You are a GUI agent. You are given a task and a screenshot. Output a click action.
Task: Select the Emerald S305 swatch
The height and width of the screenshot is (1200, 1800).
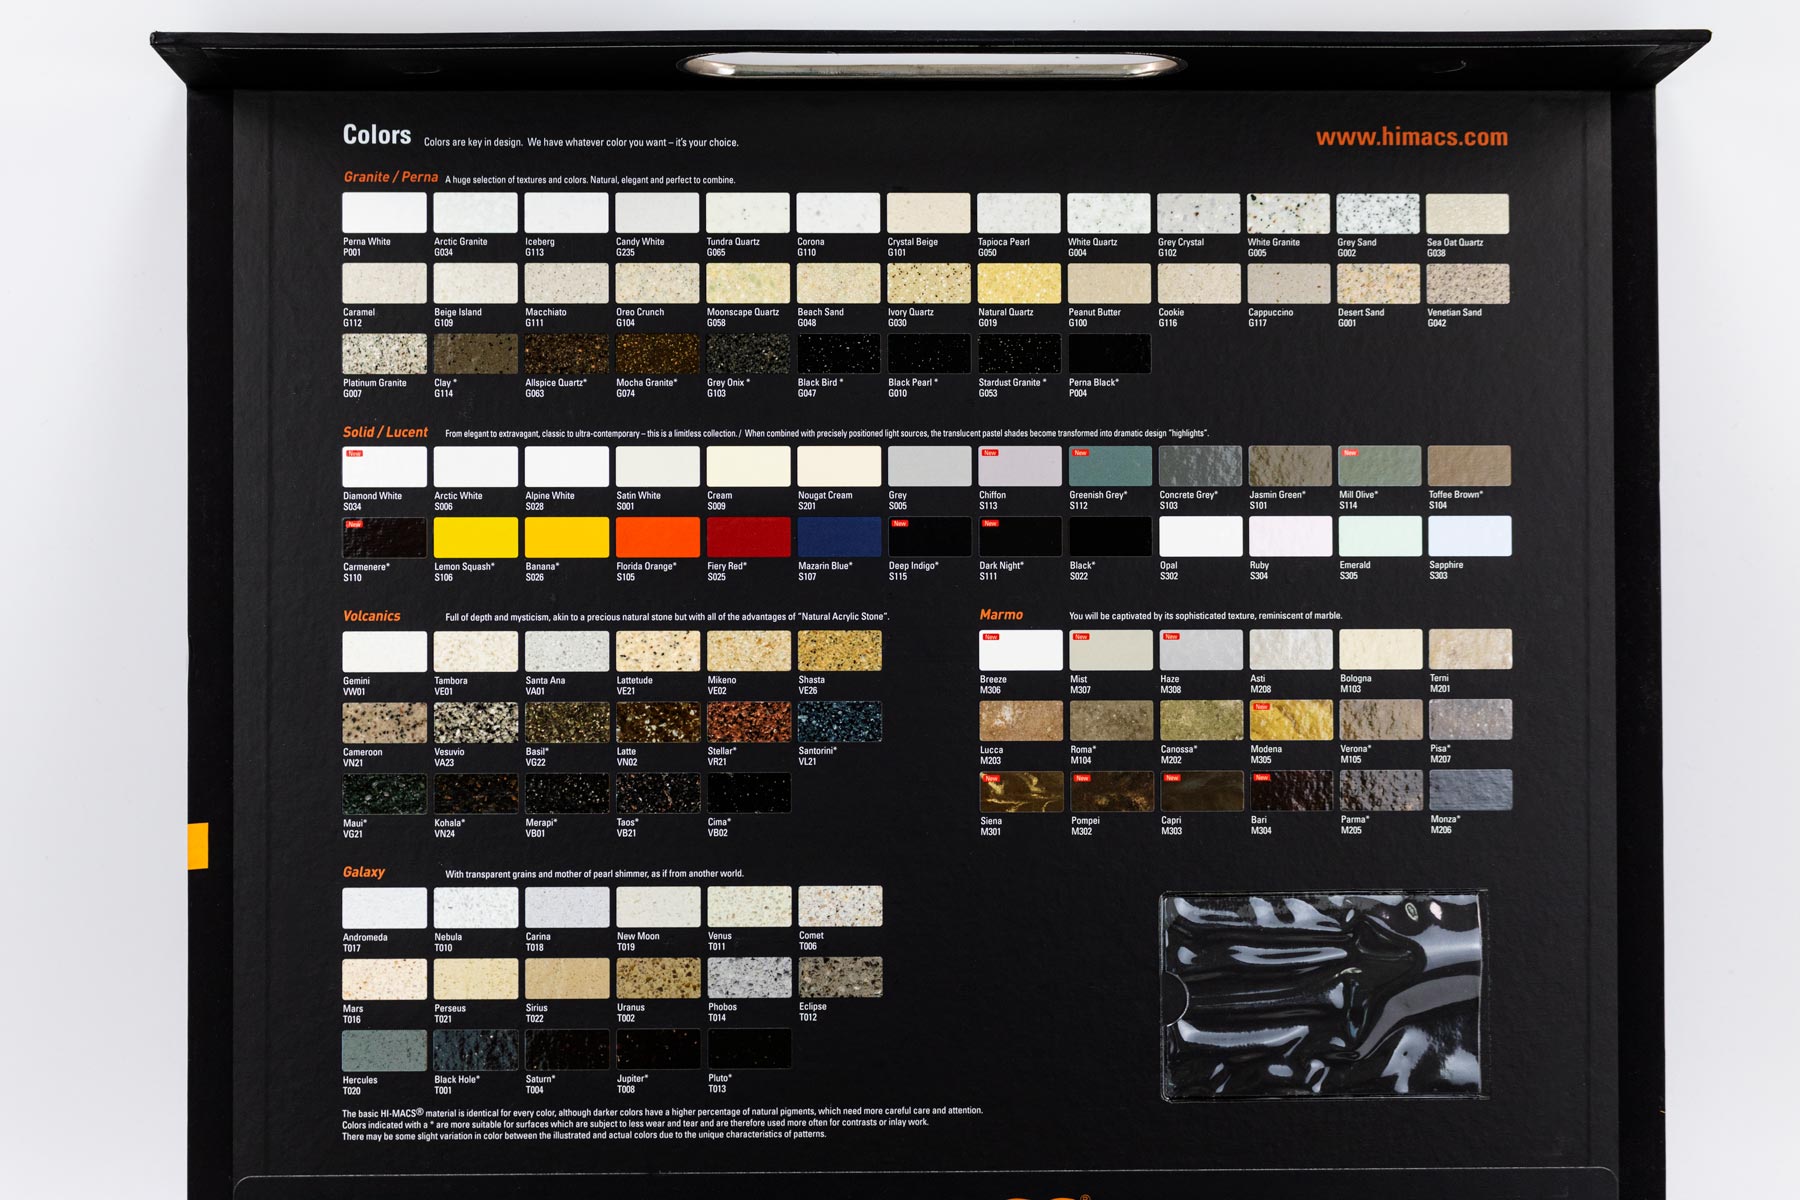click(x=1380, y=536)
